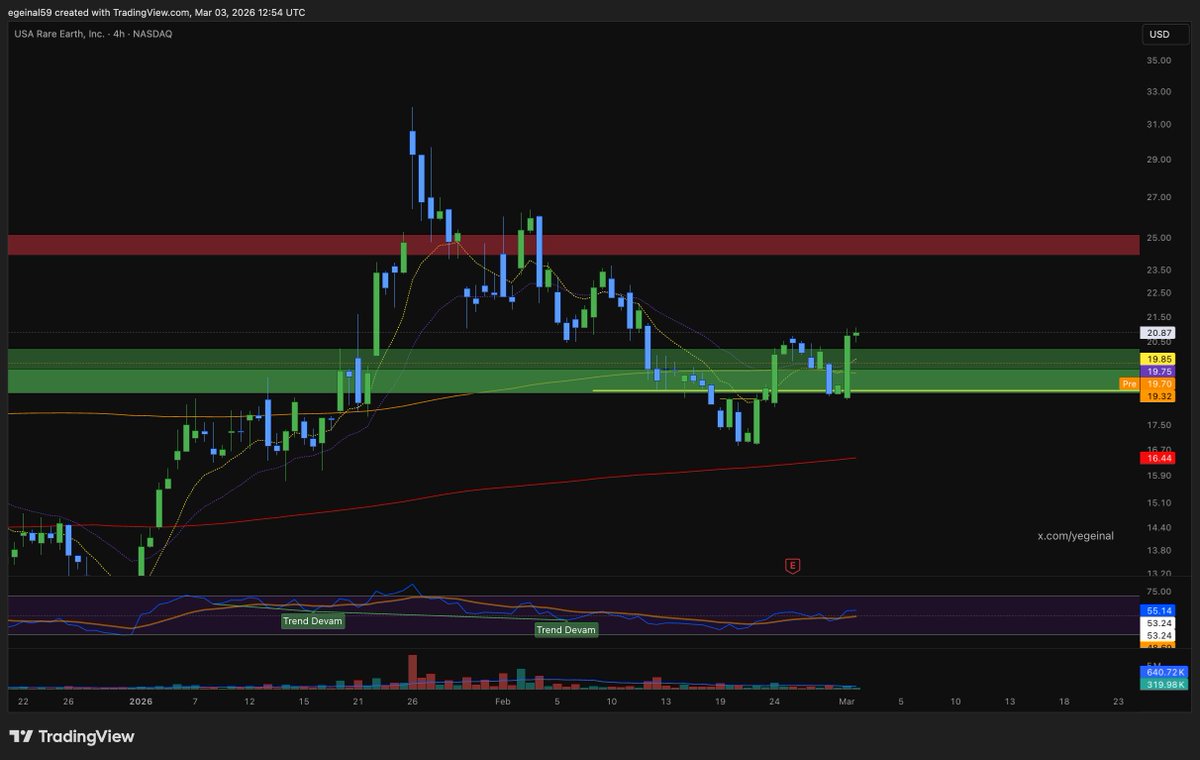Click the 24 date label on time axis
The image size is (1200, 760).
[774, 702]
